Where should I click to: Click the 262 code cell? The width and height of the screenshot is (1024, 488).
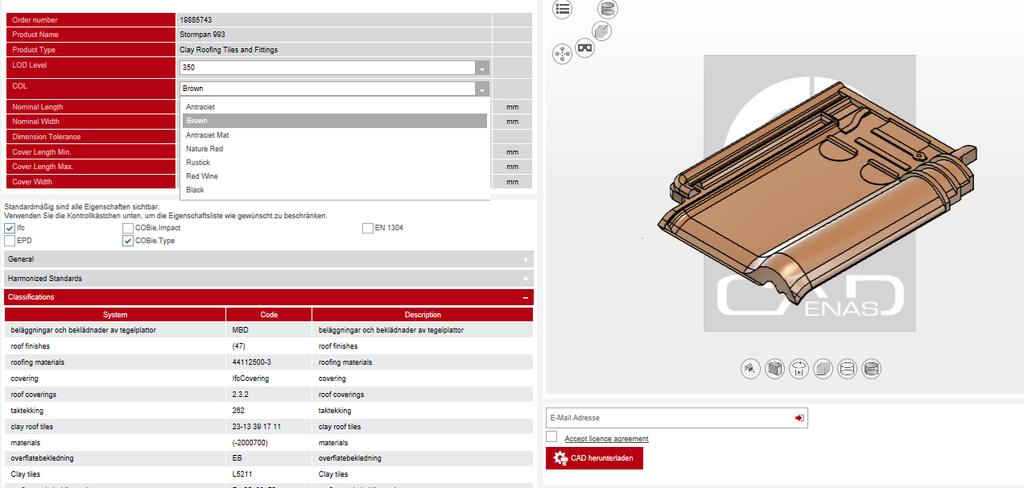click(238, 411)
